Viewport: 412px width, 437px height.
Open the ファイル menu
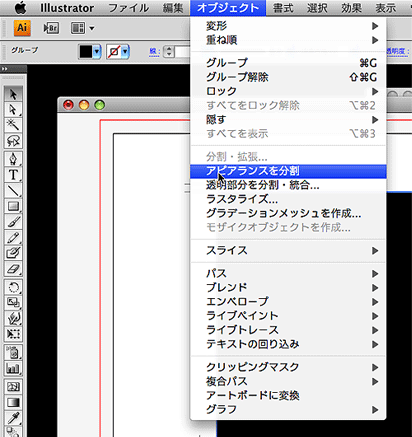click(129, 8)
